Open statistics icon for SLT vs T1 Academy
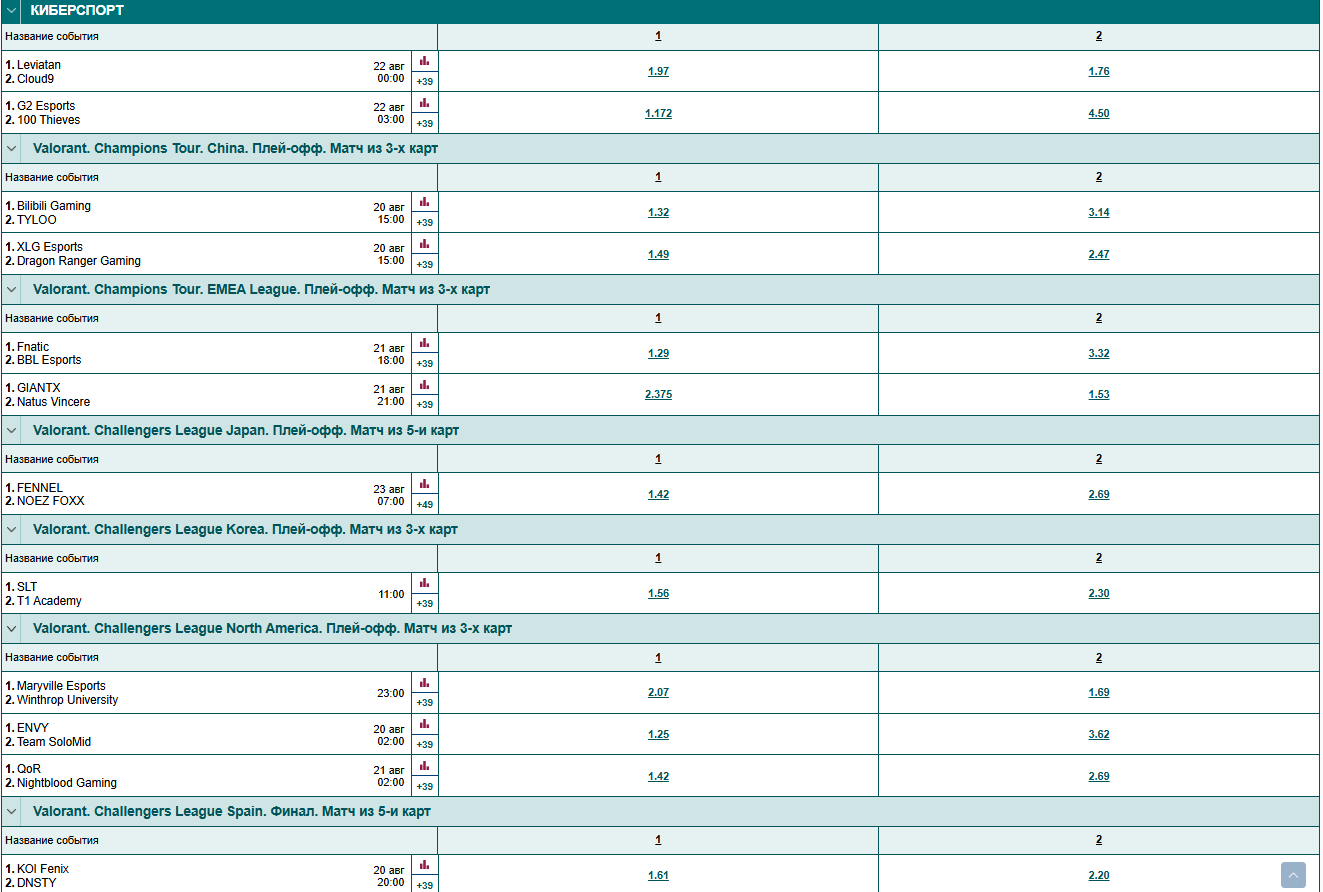 [x=425, y=583]
